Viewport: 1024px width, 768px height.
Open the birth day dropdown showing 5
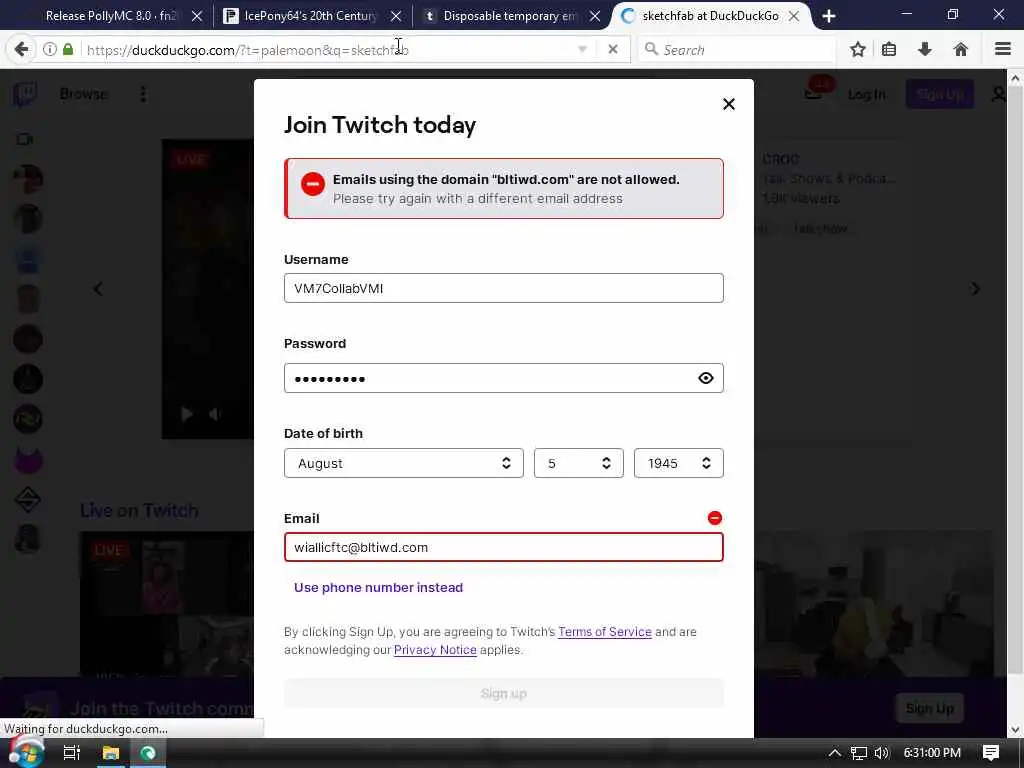pos(579,463)
